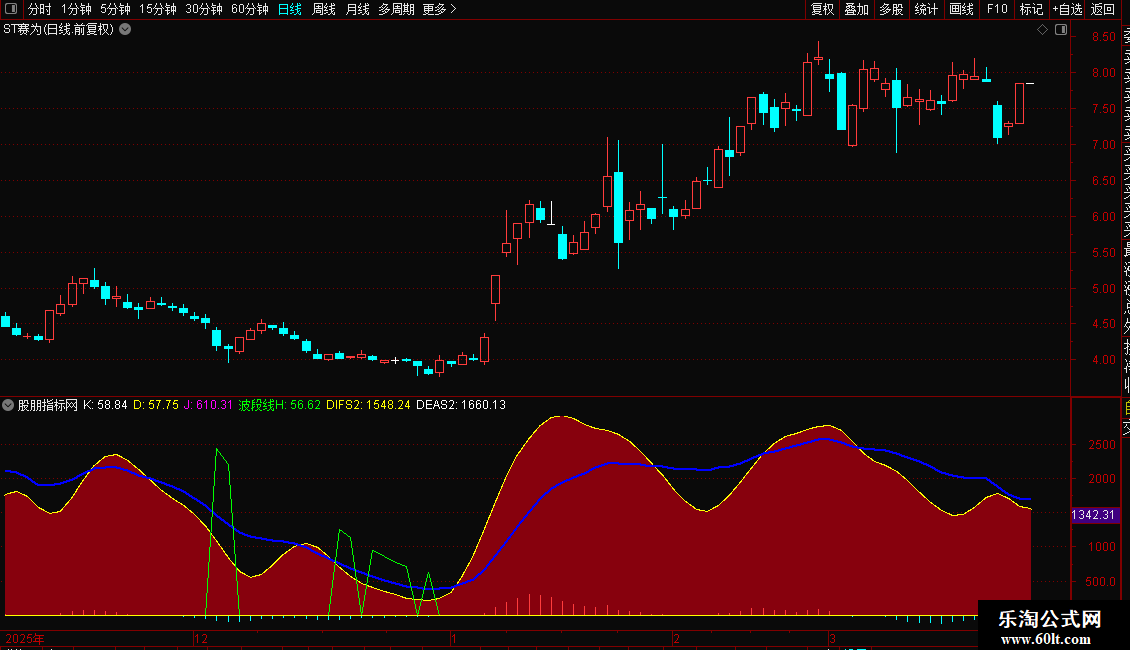Click the 股朋指标网 indicator name
Screen dimensions: 1130x650
coord(48,405)
